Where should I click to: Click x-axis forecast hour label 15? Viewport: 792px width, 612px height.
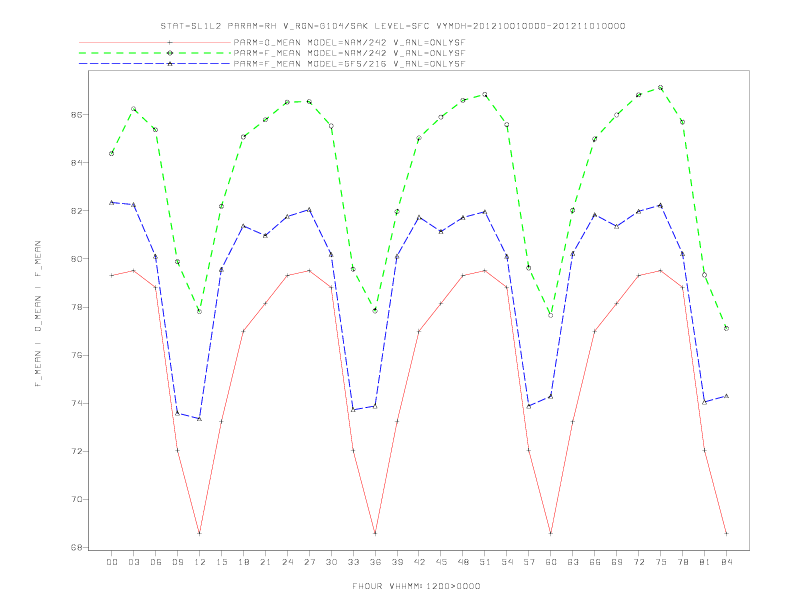tap(221, 562)
